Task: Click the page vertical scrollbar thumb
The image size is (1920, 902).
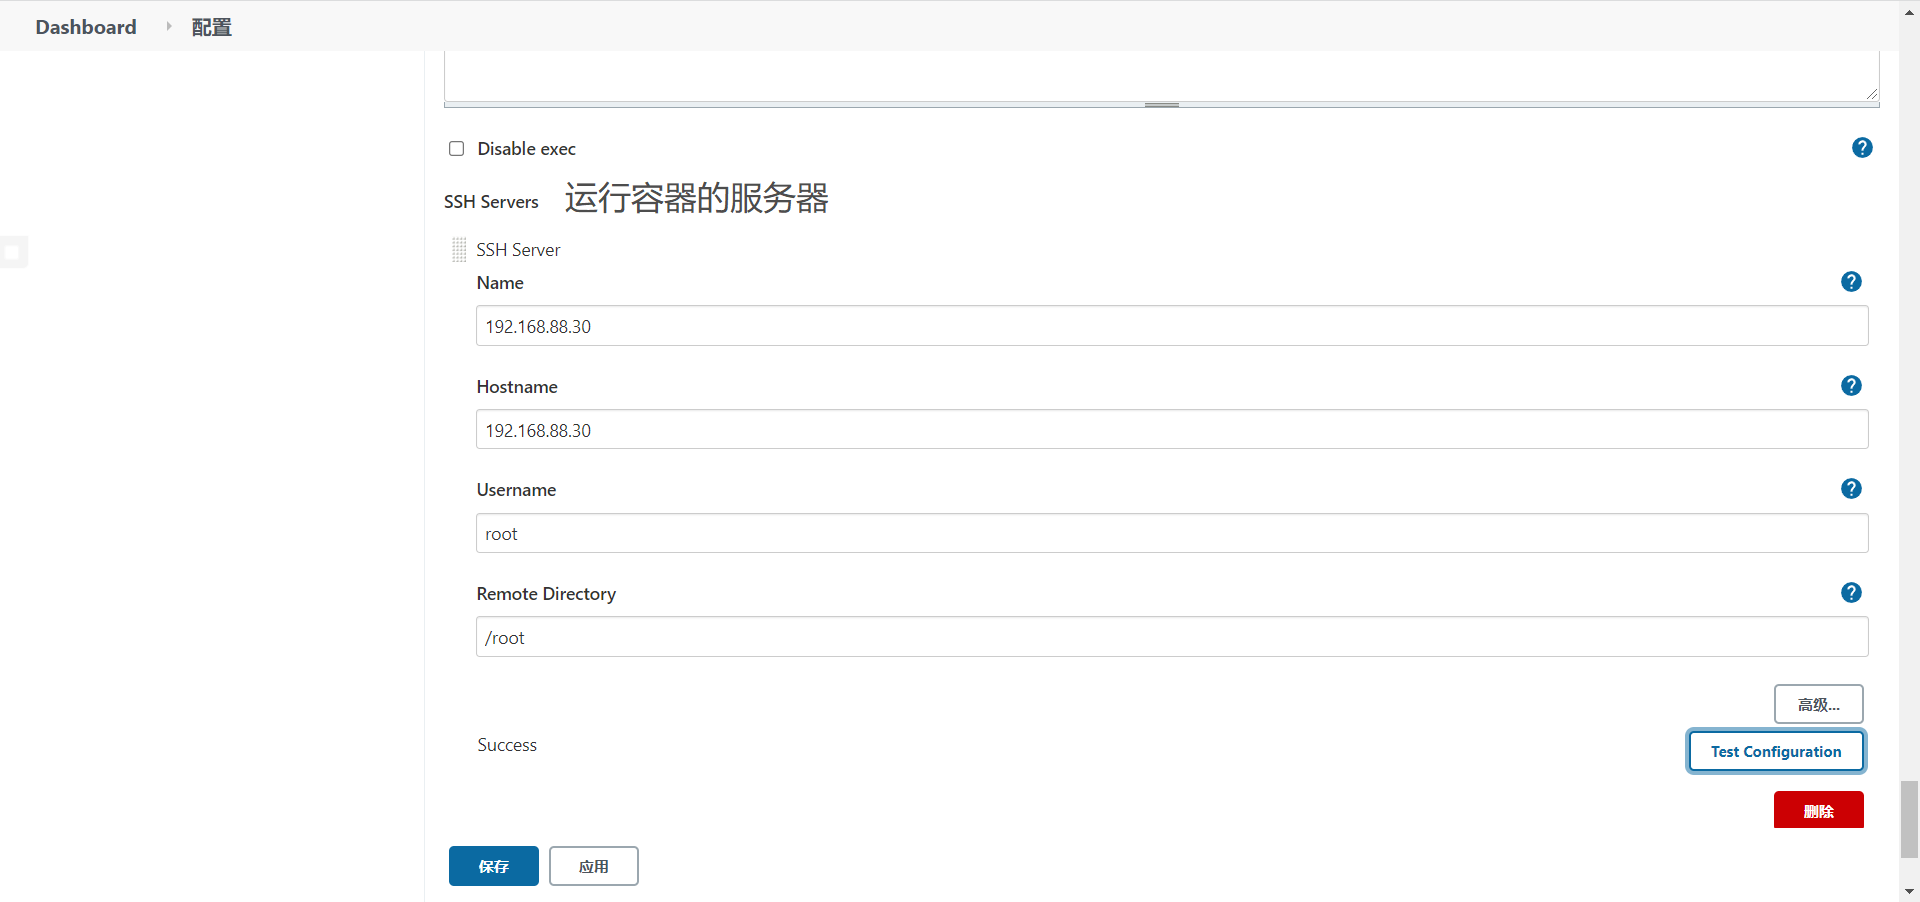Action: (1909, 819)
